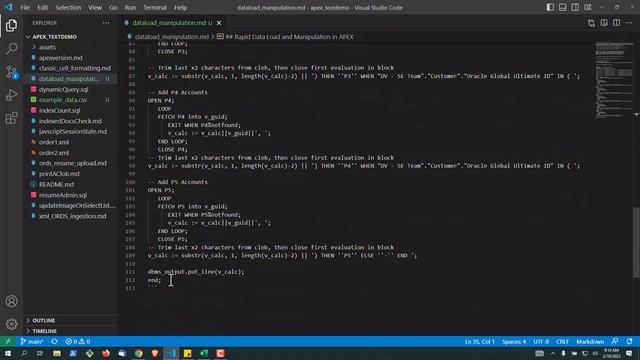The height and width of the screenshot is (360, 640).
Task: Open the File menu
Action: pyautogui.click(x=25, y=7)
